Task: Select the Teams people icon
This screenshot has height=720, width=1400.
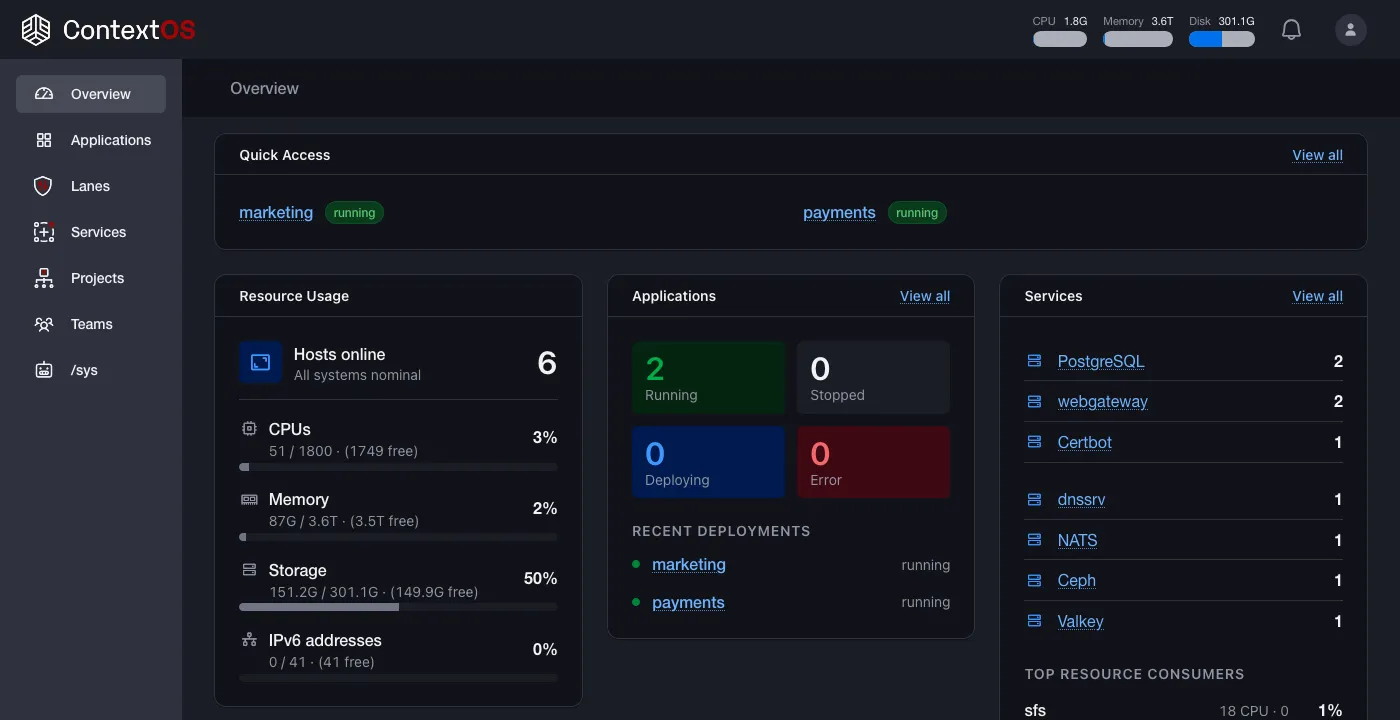Action: (44, 324)
